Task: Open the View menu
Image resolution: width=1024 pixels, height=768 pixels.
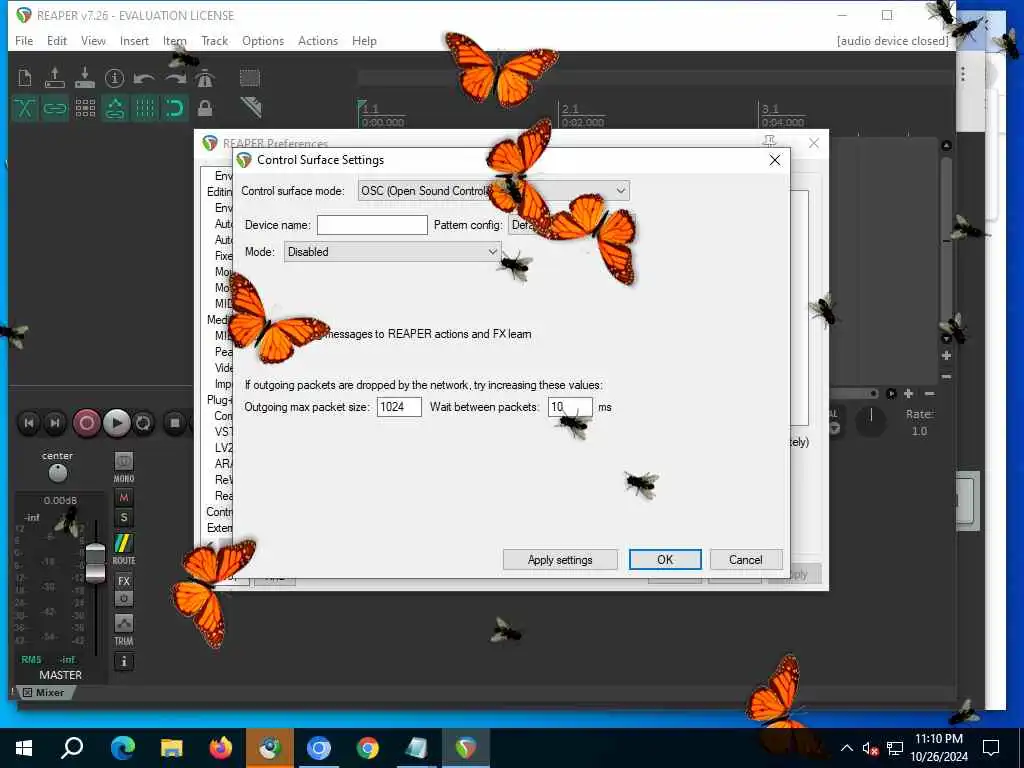Action: click(x=93, y=40)
